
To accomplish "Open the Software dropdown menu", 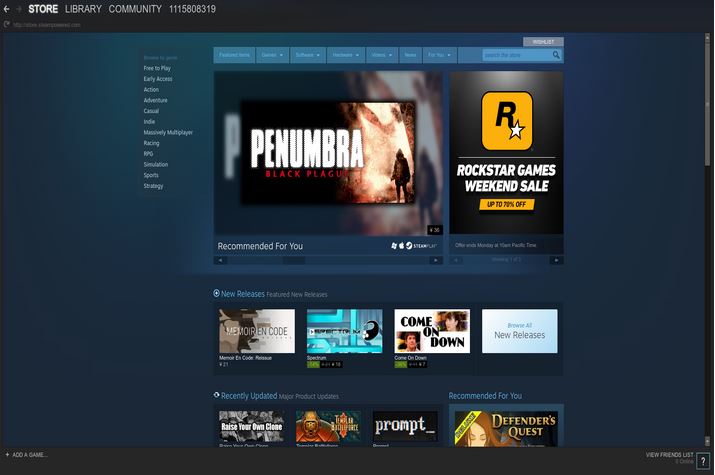I will 308,55.
